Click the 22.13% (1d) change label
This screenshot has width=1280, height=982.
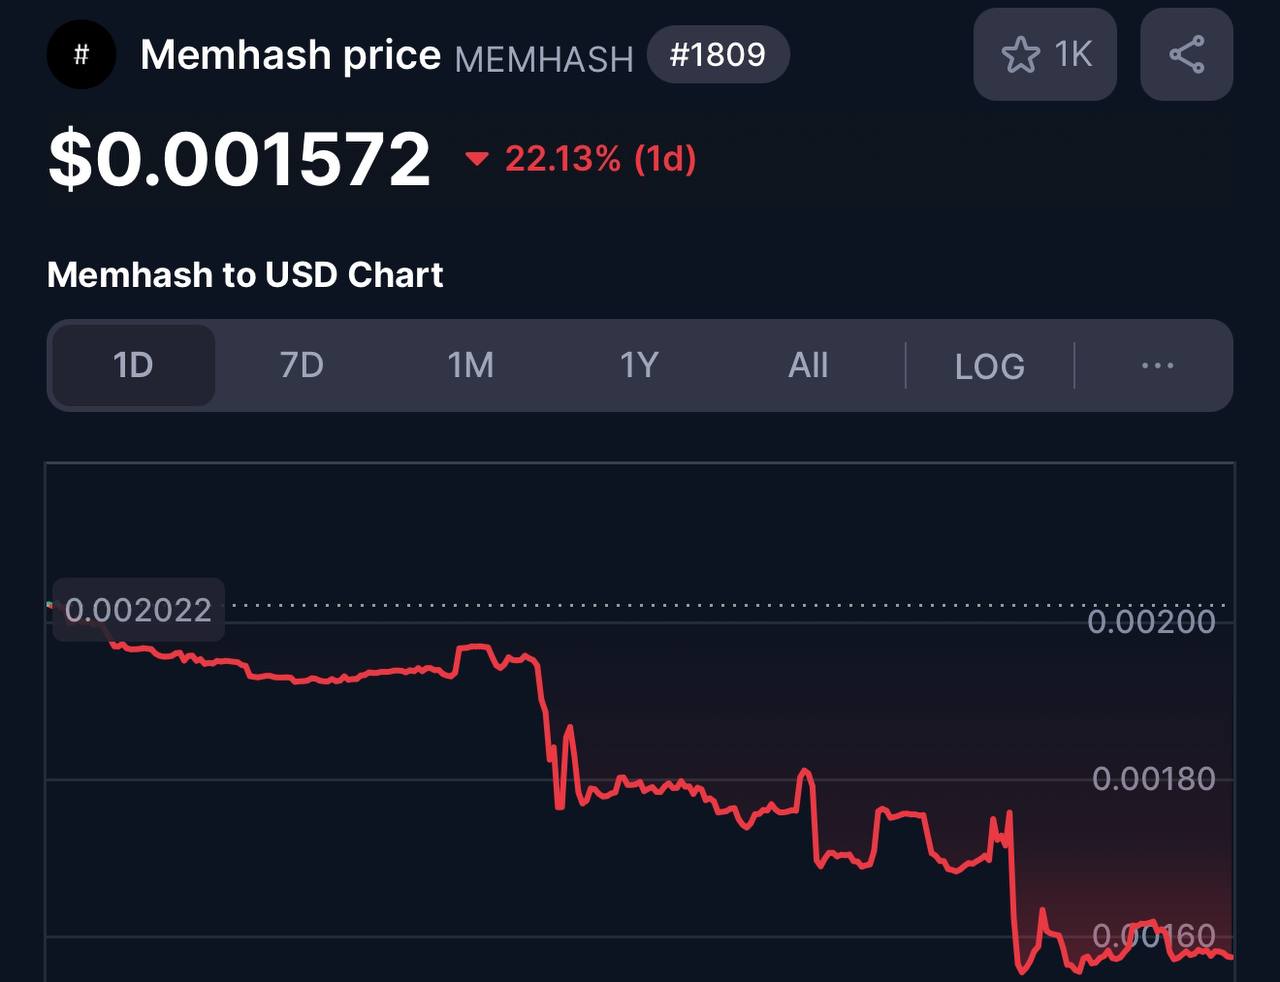pyautogui.click(x=600, y=158)
